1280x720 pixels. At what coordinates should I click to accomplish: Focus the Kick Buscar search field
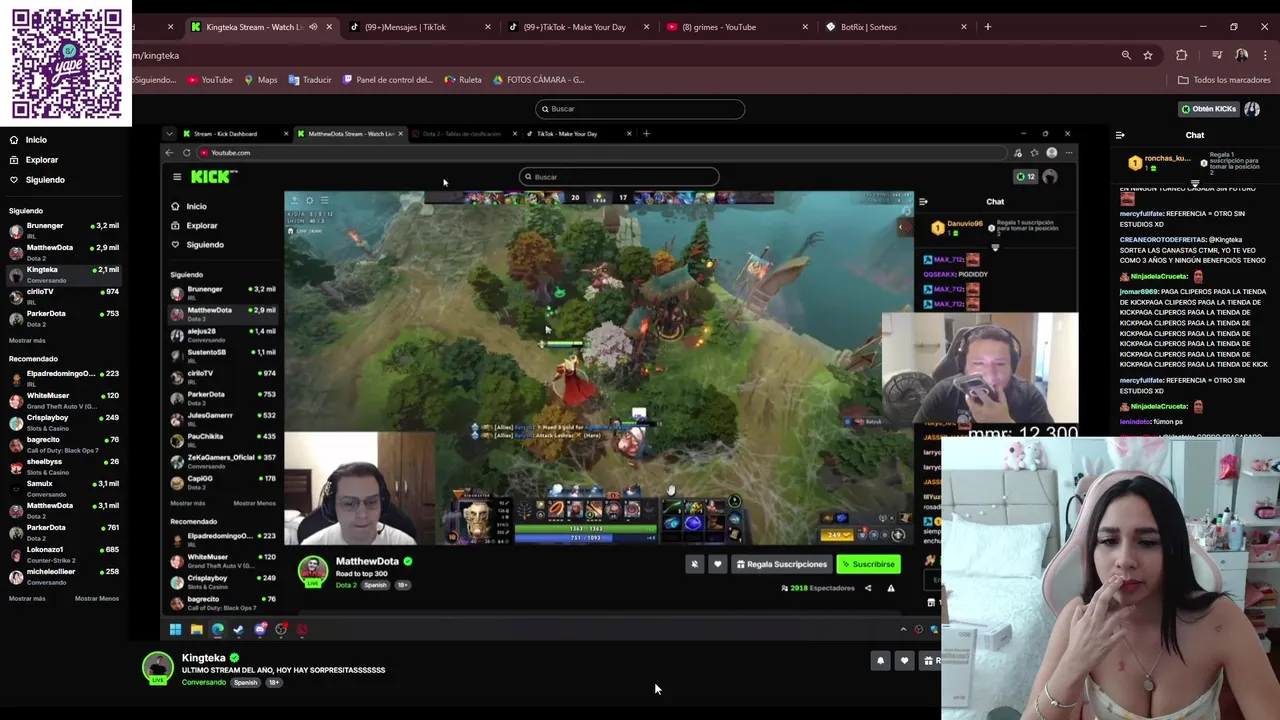tap(640, 109)
